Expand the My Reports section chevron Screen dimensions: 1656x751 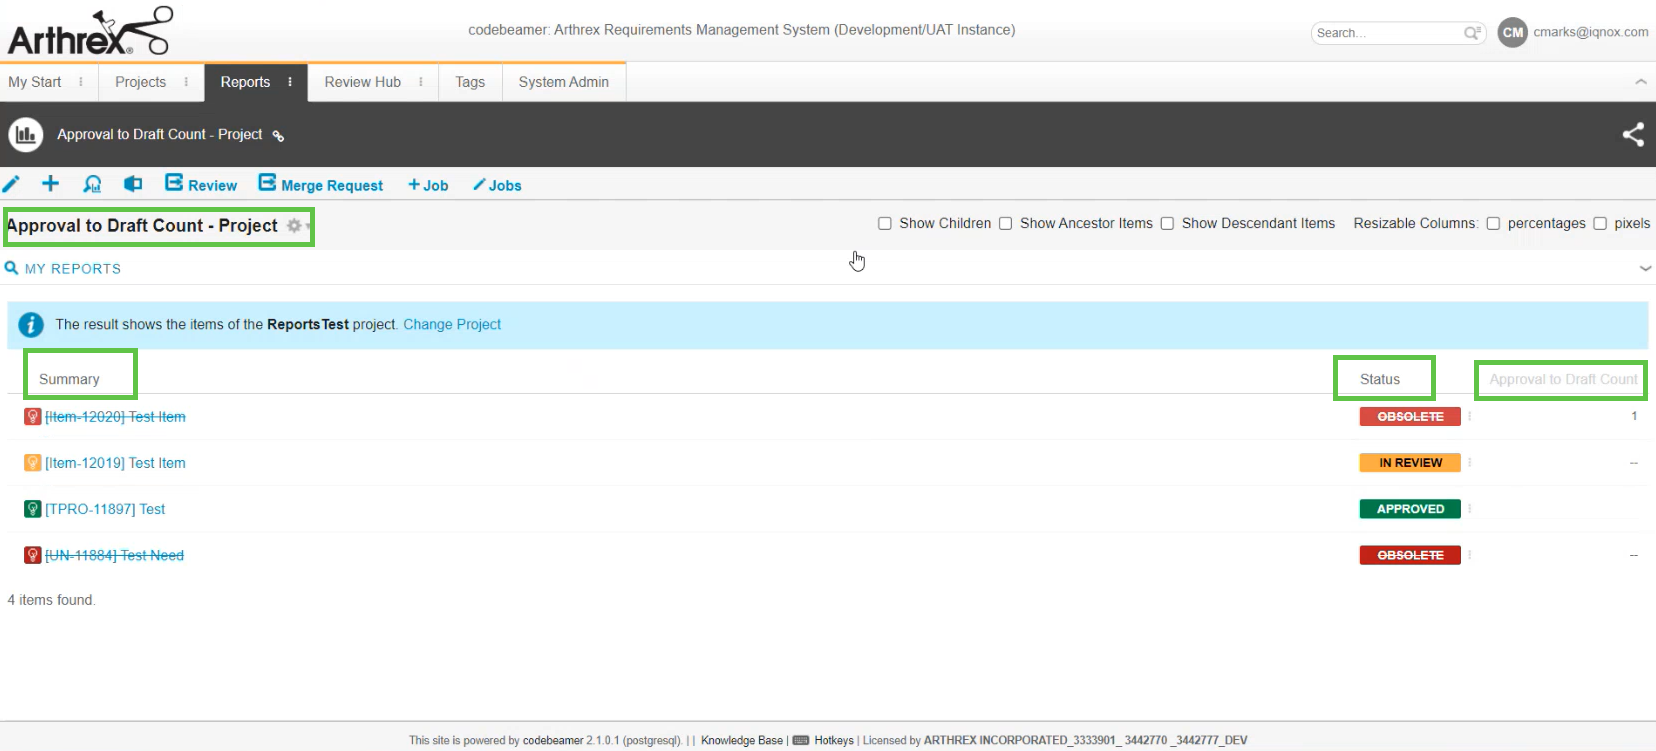click(x=1645, y=269)
